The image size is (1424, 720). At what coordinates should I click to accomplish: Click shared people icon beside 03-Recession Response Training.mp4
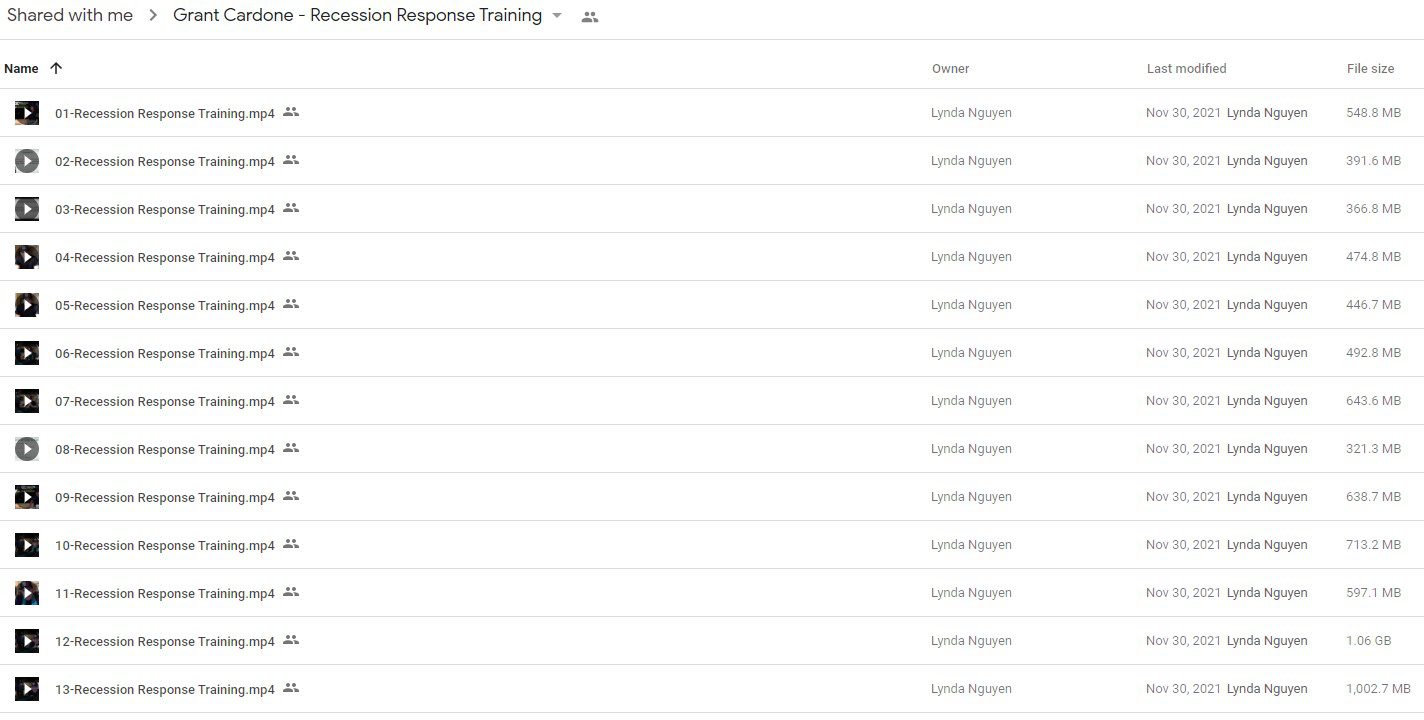(x=291, y=208)
